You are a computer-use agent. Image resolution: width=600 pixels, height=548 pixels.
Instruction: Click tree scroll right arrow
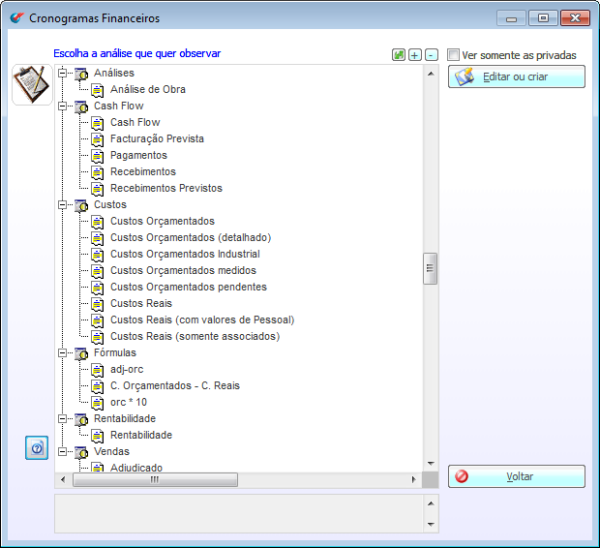pyautogui.click(x=413, y=480)
